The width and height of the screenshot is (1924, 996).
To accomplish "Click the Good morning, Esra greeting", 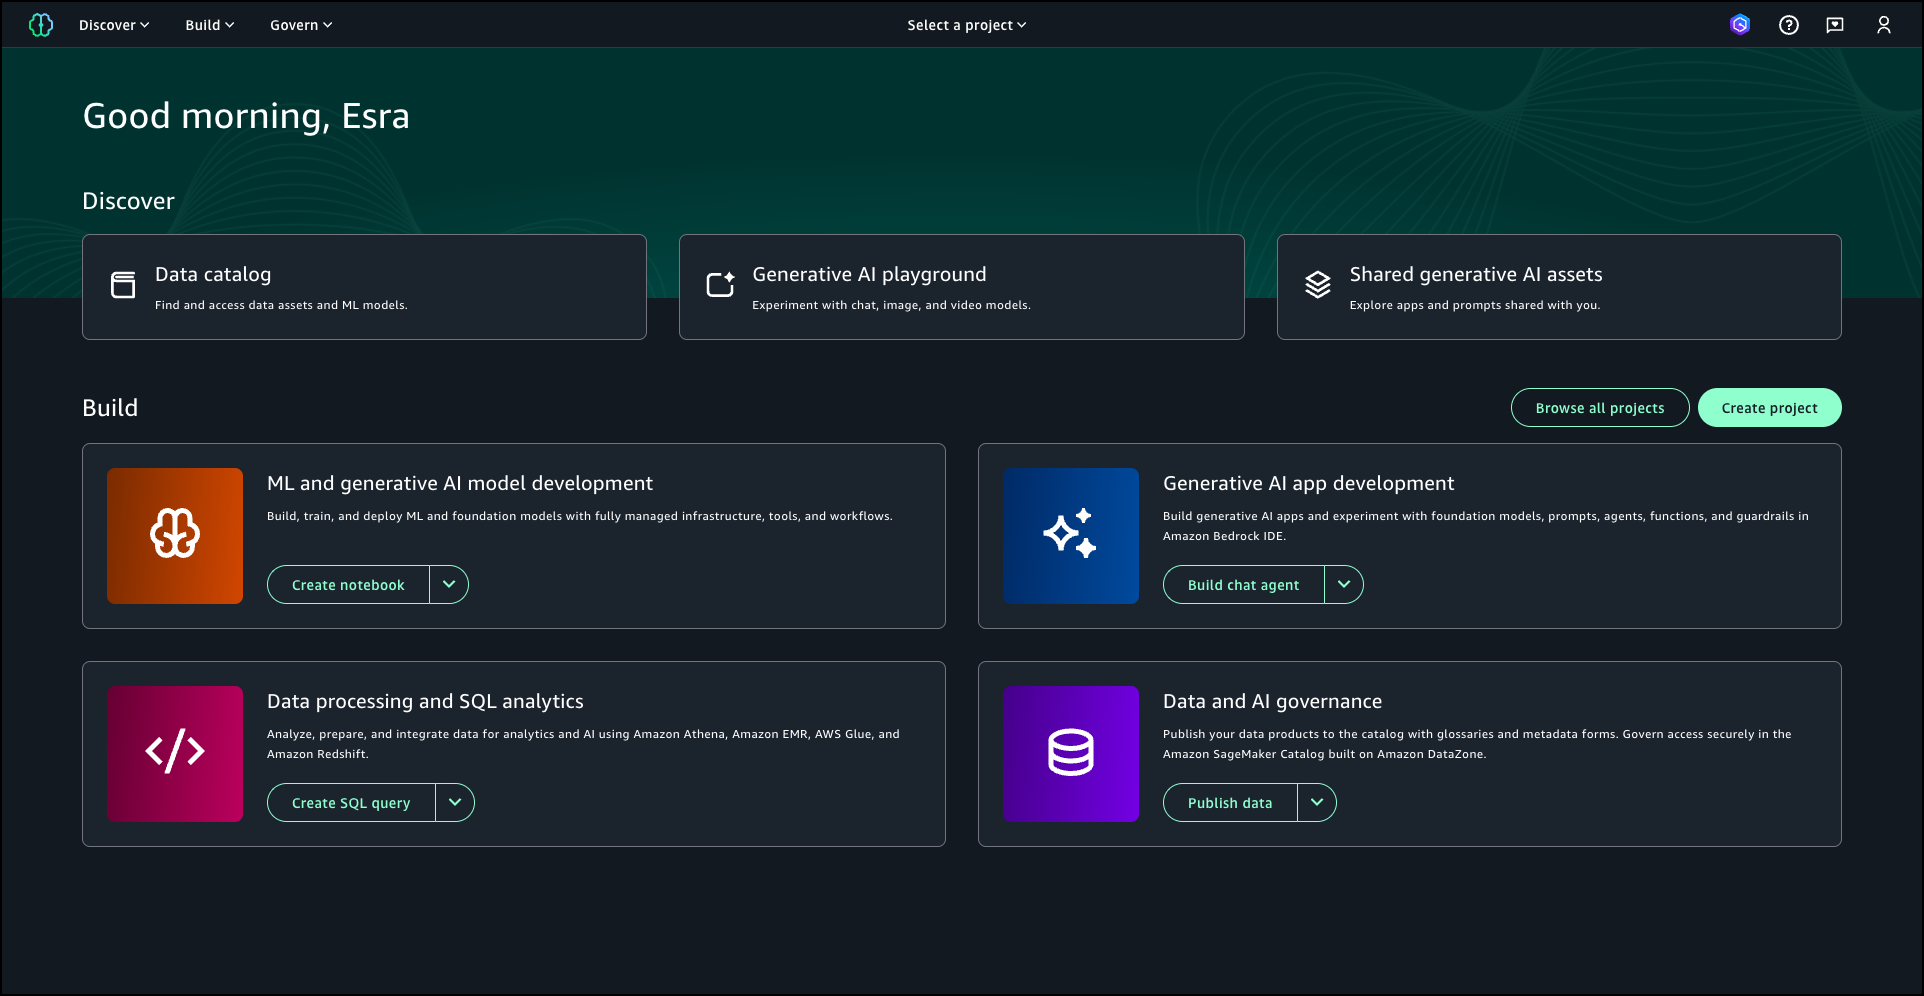I will [x=246, y=117].
